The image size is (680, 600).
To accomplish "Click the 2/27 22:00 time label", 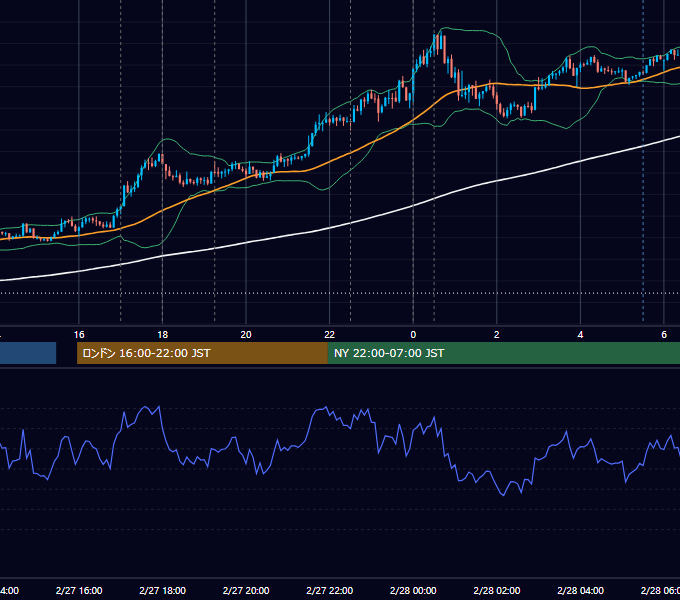I will pos(330,590).
